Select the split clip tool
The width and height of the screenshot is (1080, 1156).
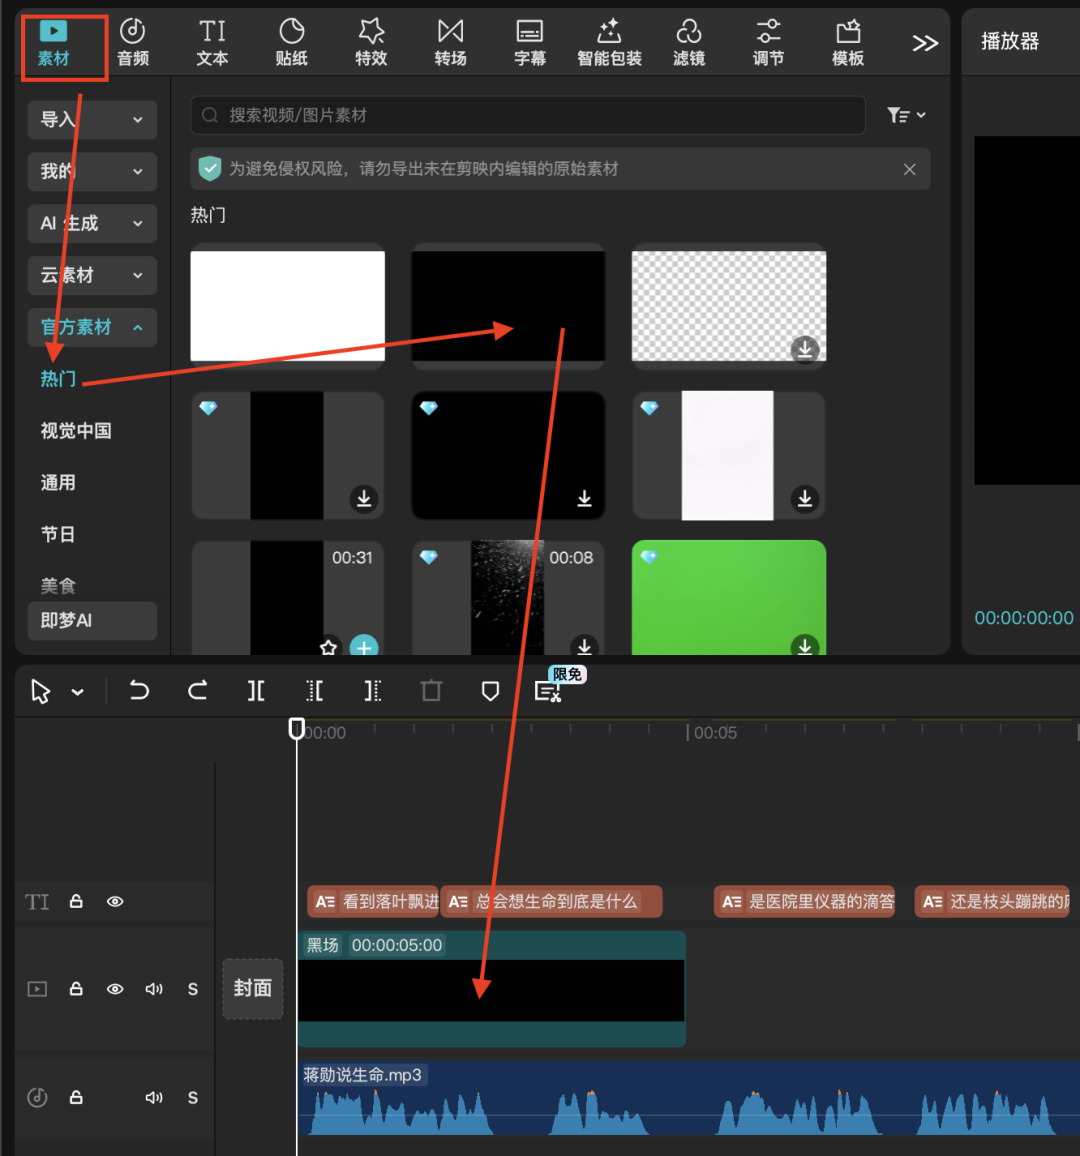click(256, 691)
